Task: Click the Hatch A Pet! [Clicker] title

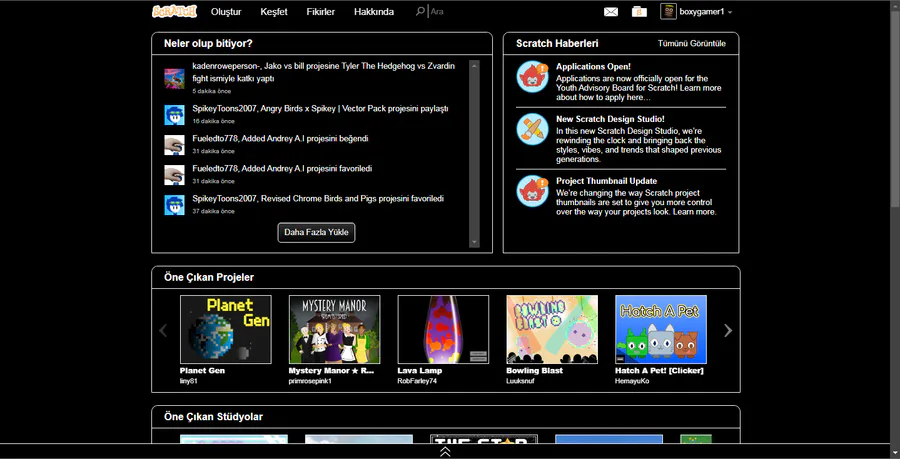Action: point(660,371)
